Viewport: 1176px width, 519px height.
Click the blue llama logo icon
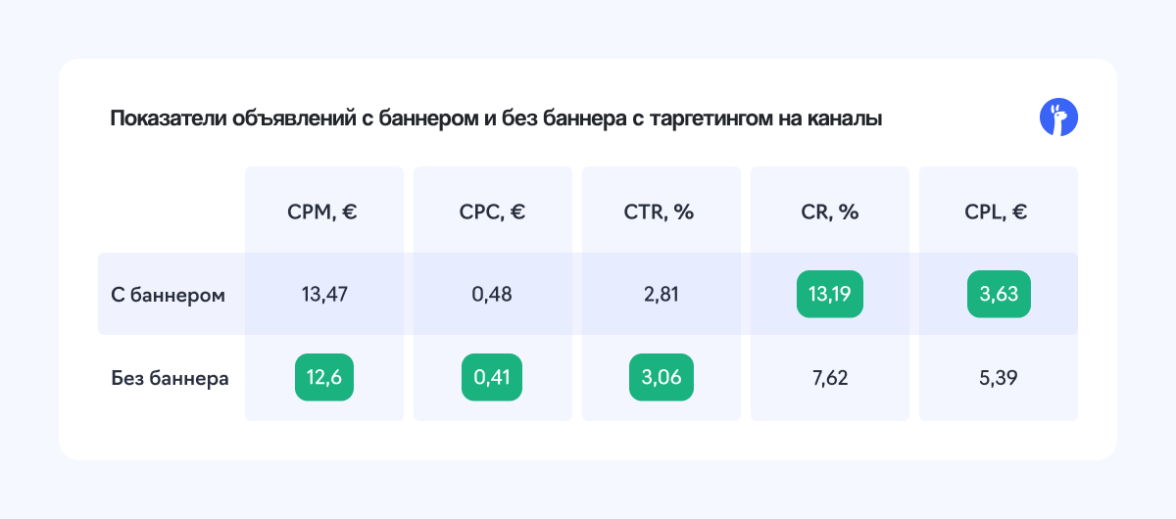(x=1059, y=118)
